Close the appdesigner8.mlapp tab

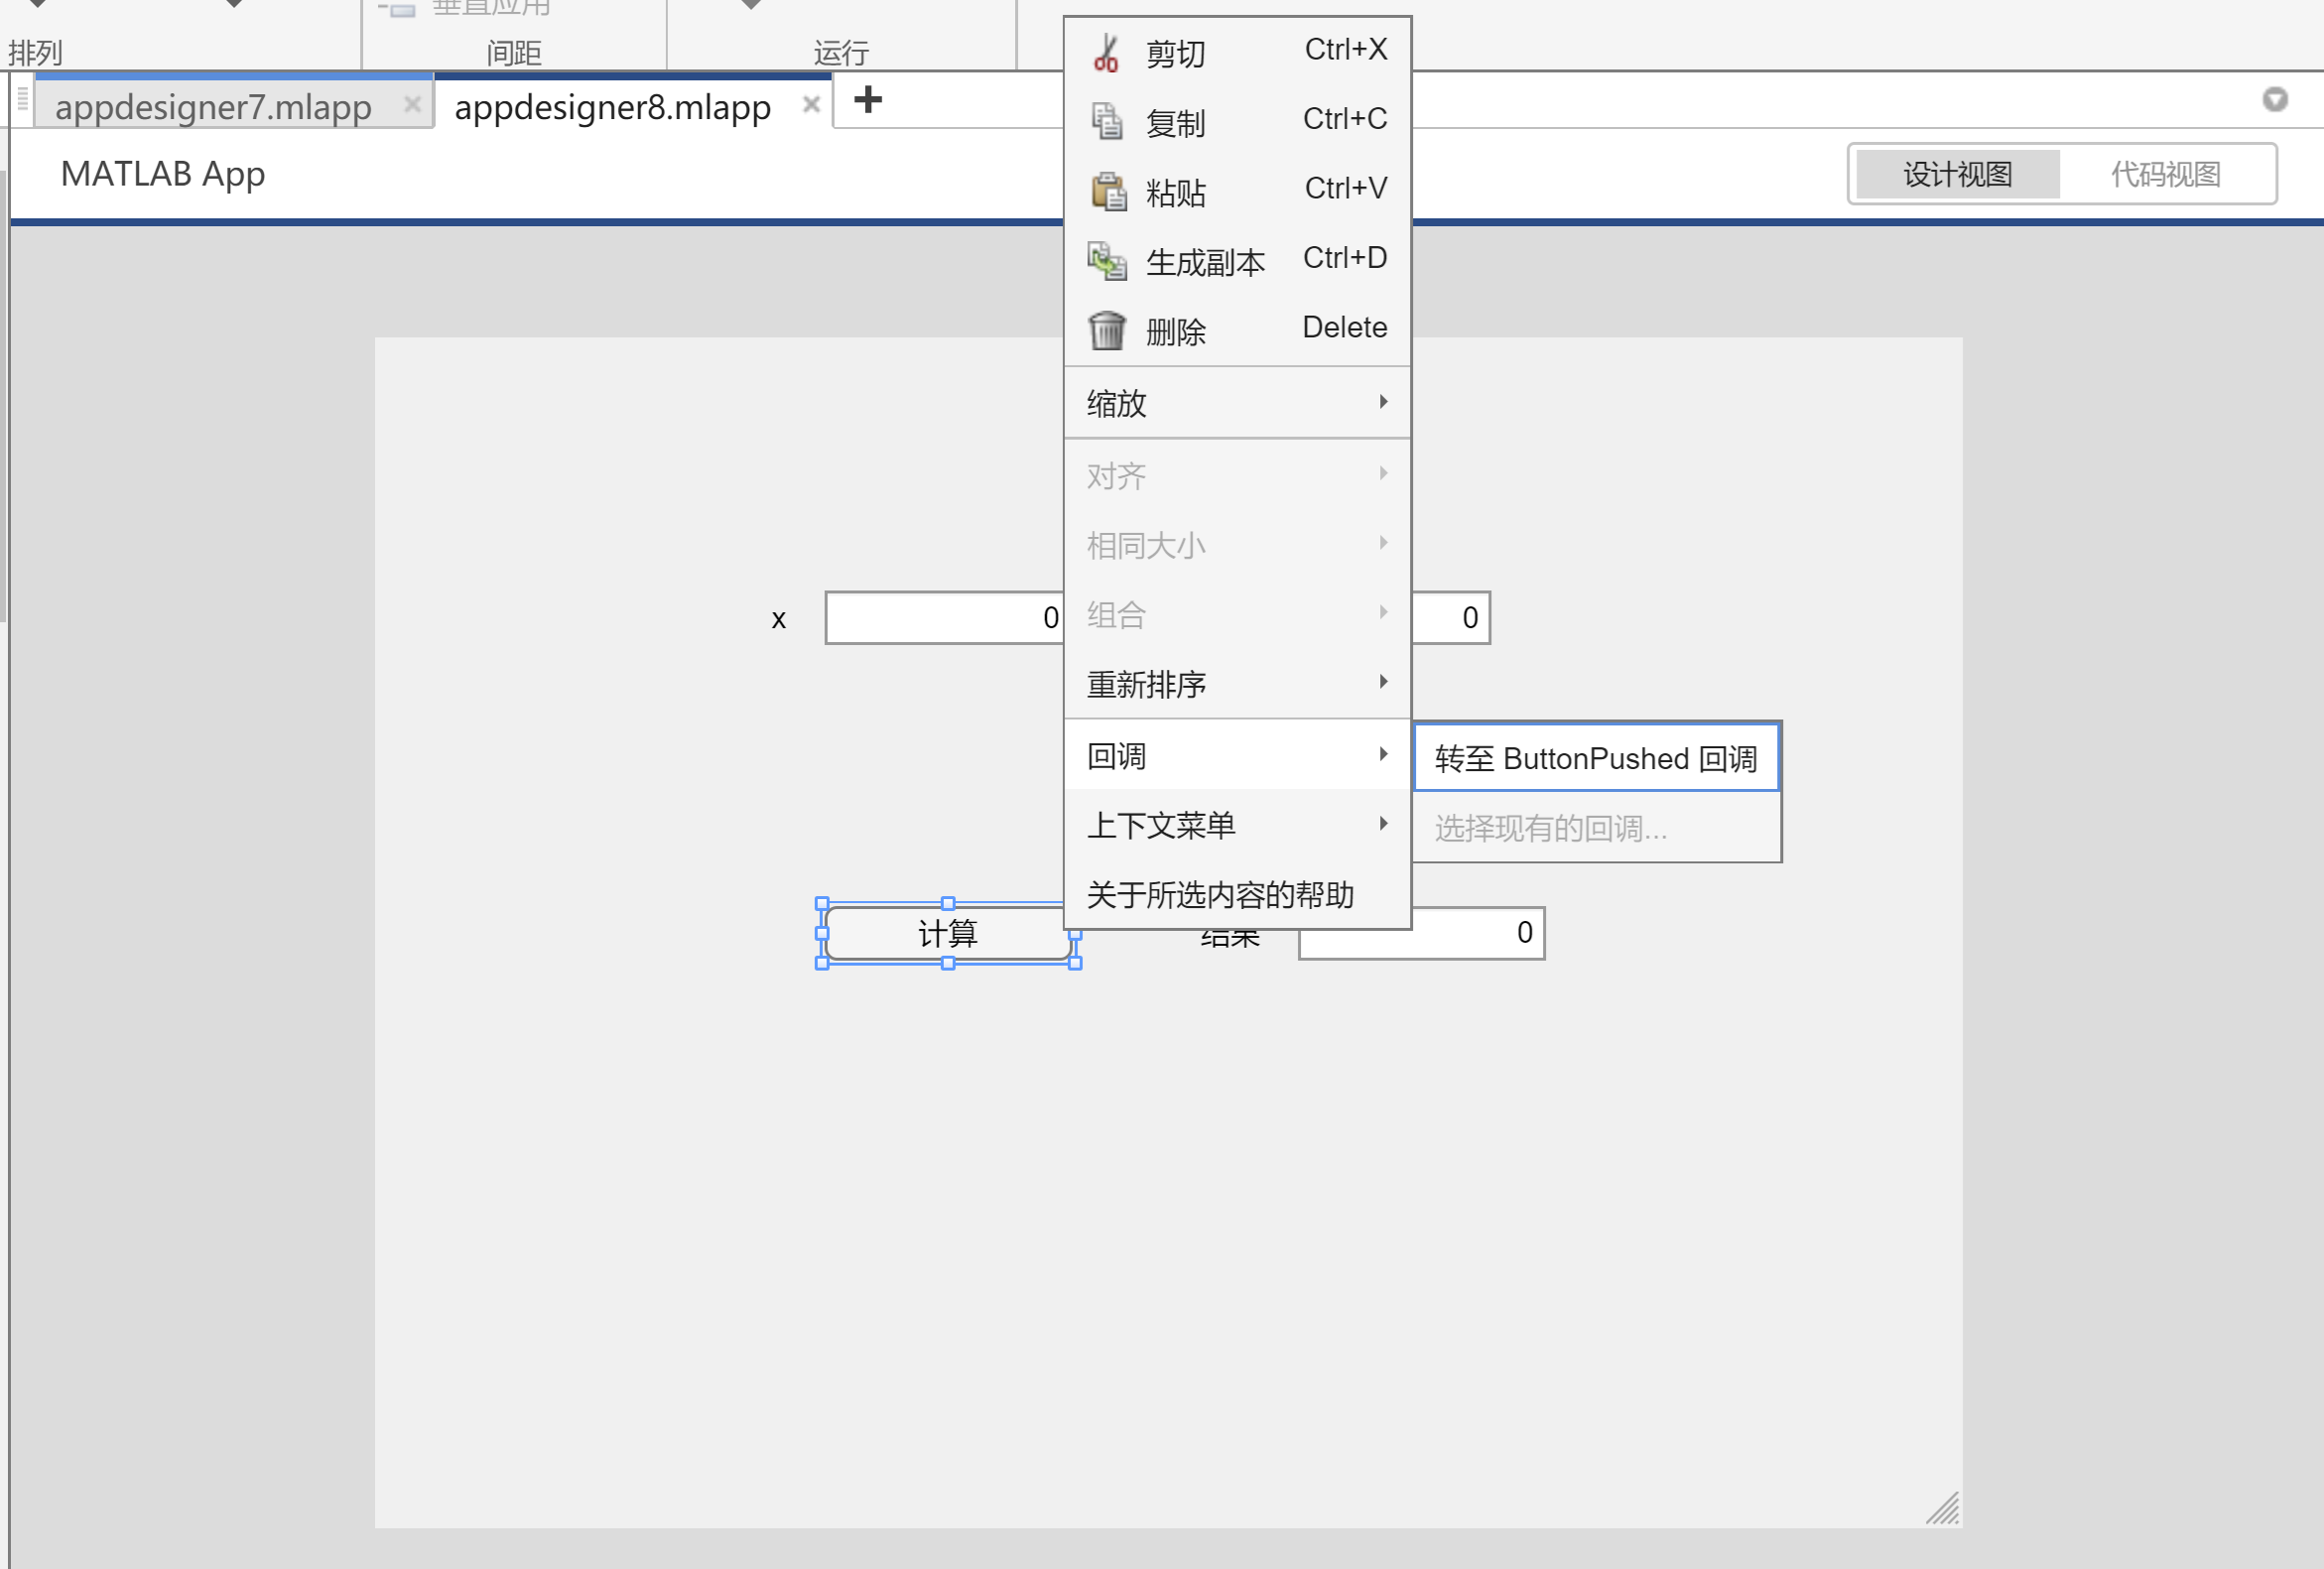[x=811, y=104]
